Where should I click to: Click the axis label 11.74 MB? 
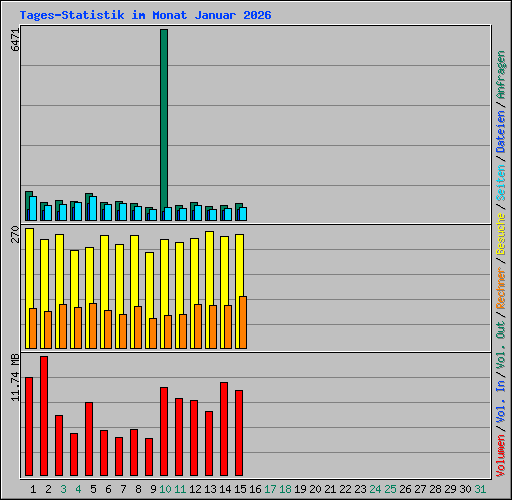[x=15, y=377]
